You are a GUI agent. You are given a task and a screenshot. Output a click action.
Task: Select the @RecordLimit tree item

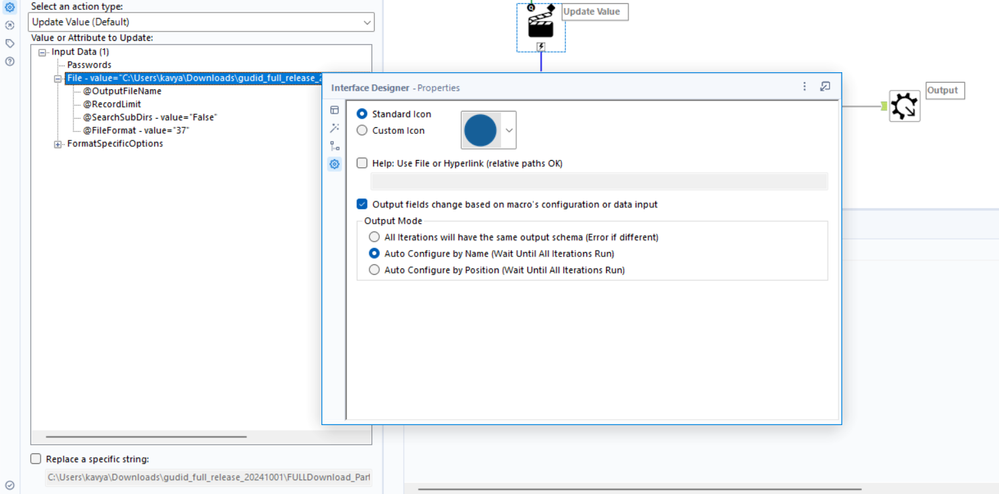click(x=111, y=105)
